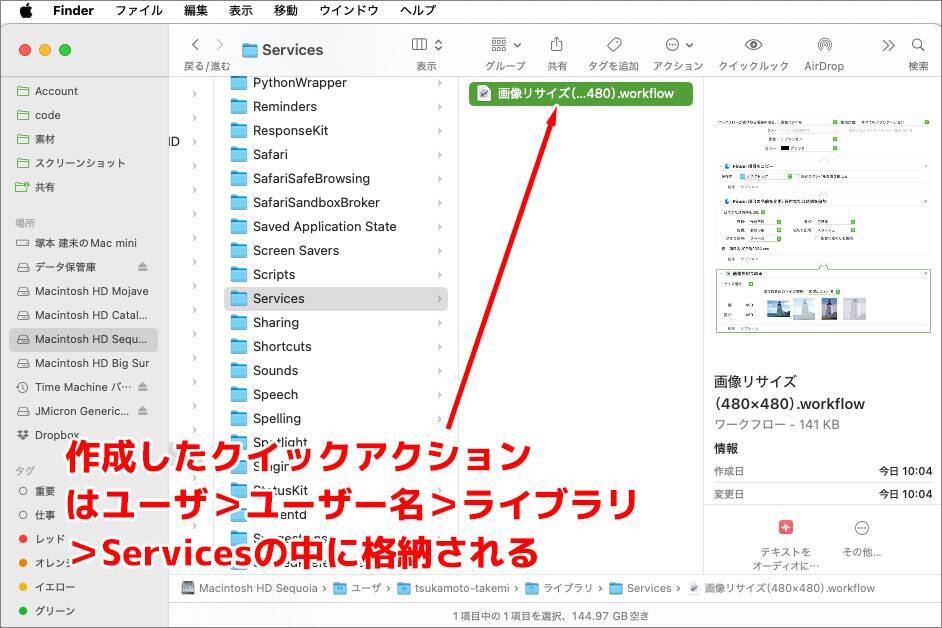This screenshot has width=942, height=628.
Task: Open the view mode column switcher
Action: 426,46
